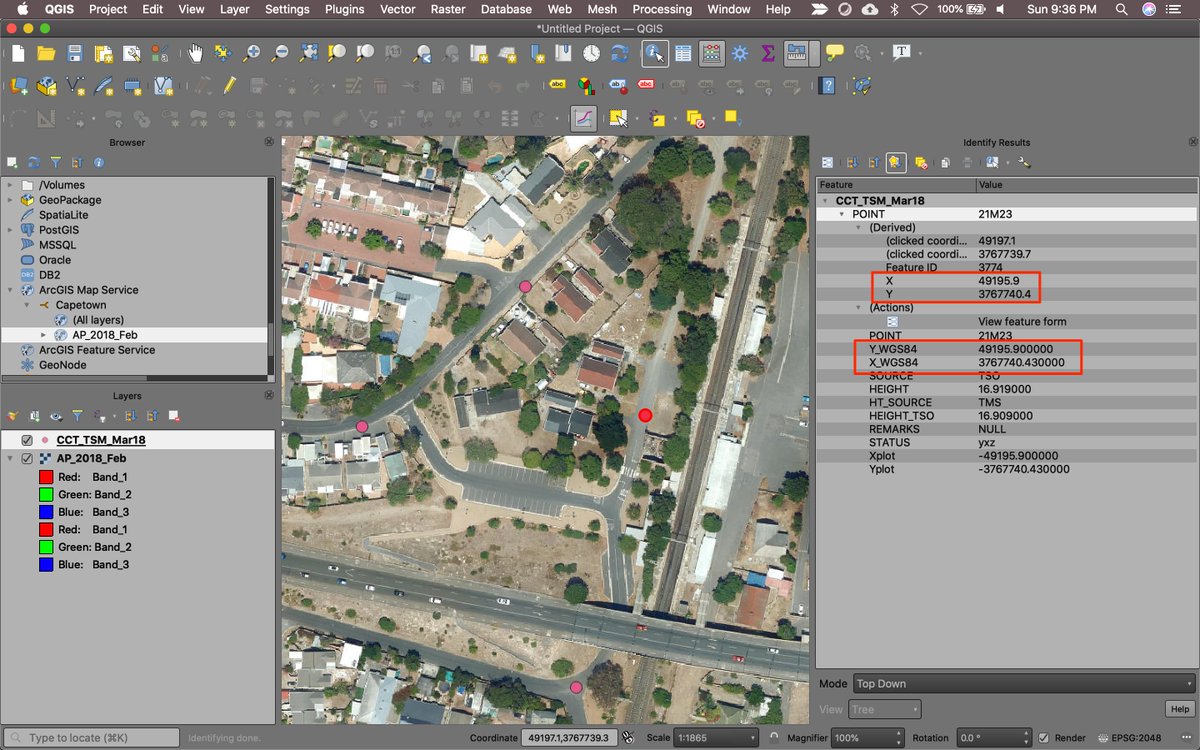
Task: Open a new QGIS project
Action: [x=16, y=54]
